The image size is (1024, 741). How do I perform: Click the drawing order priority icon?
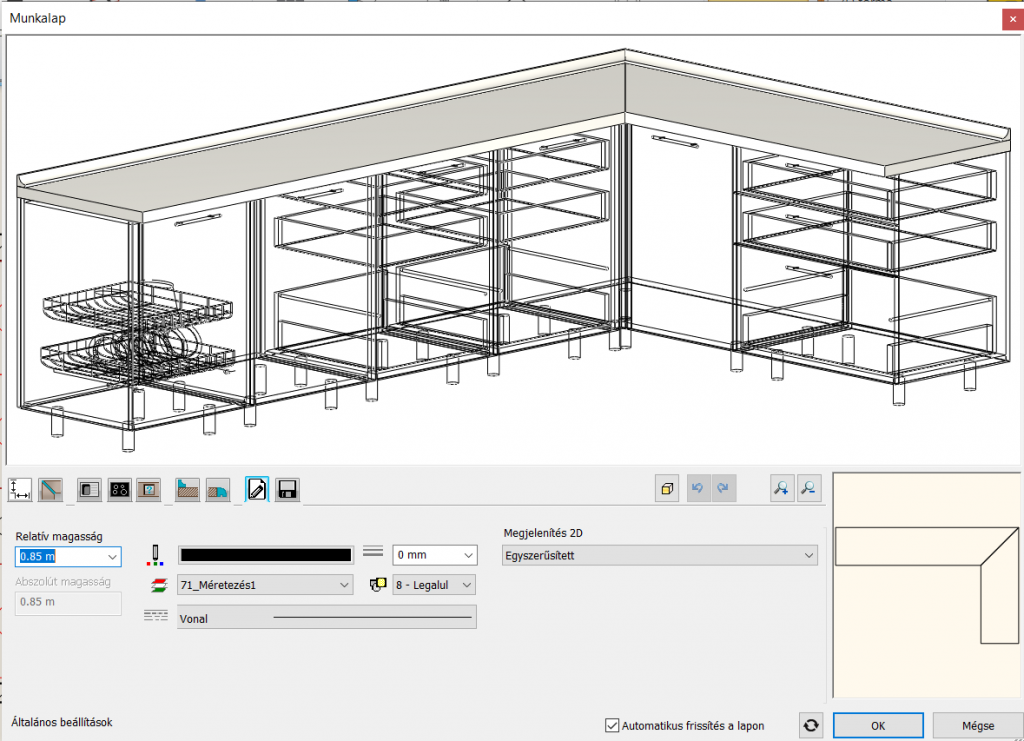377,584
